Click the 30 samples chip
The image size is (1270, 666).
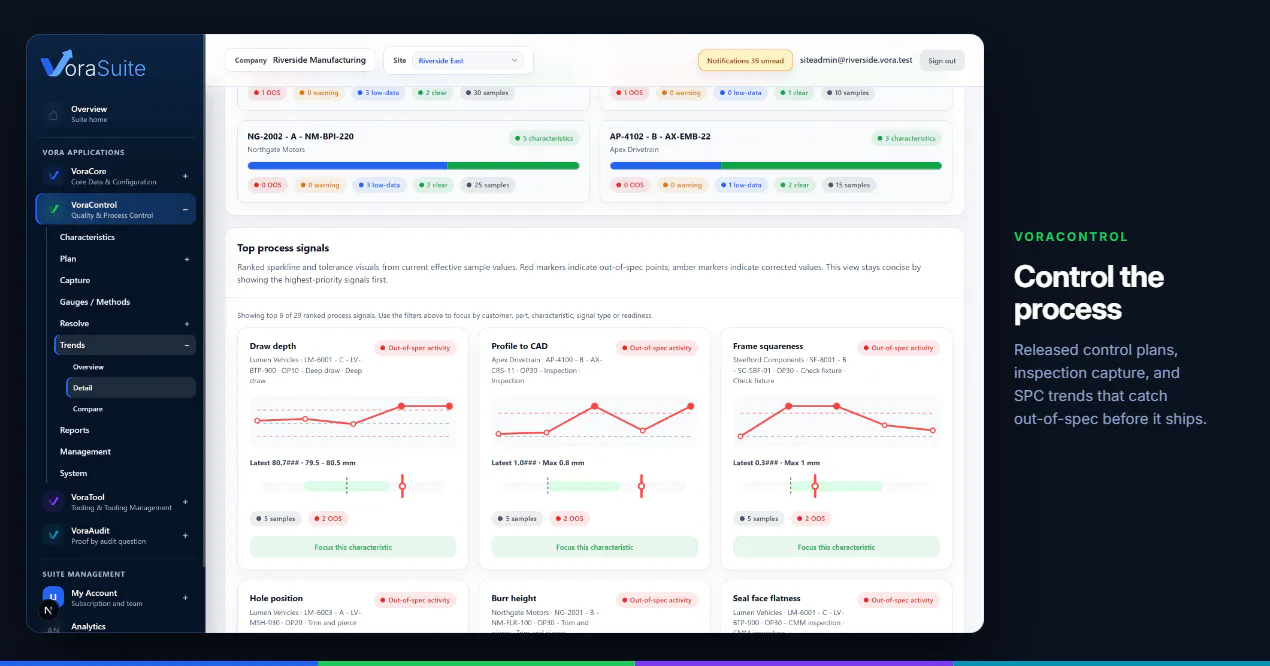(x=487, y=93)
